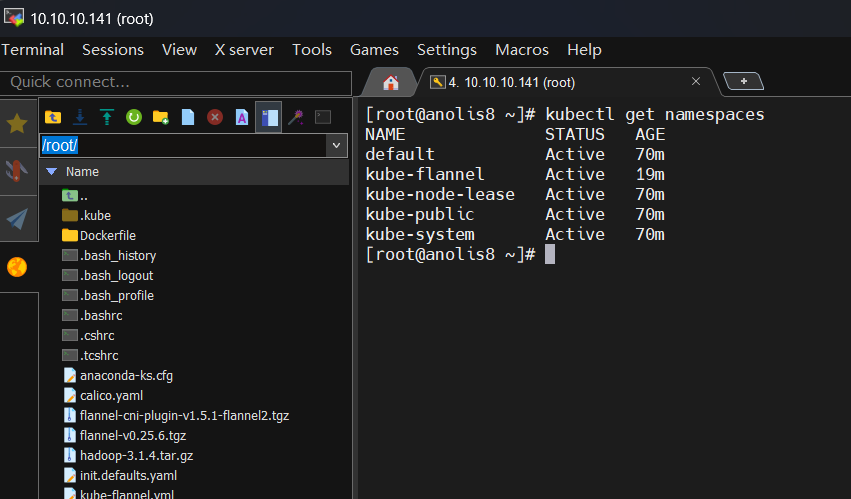
Task: Click the download selected files icon
Action: (80, 117)
